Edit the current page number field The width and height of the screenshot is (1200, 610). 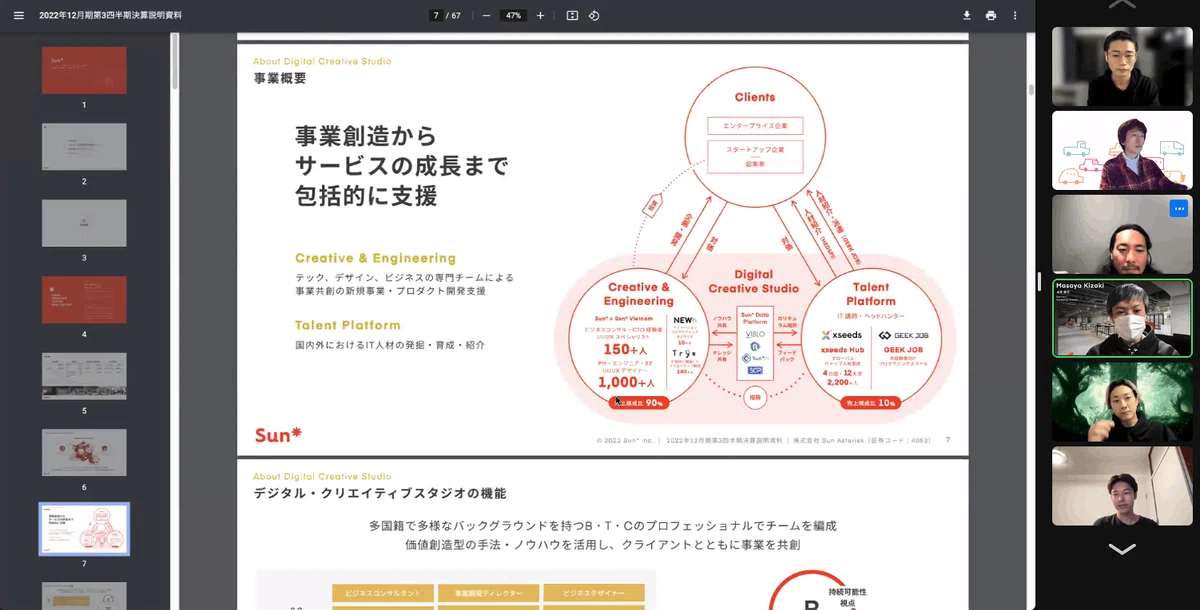(x=436, y=15)
